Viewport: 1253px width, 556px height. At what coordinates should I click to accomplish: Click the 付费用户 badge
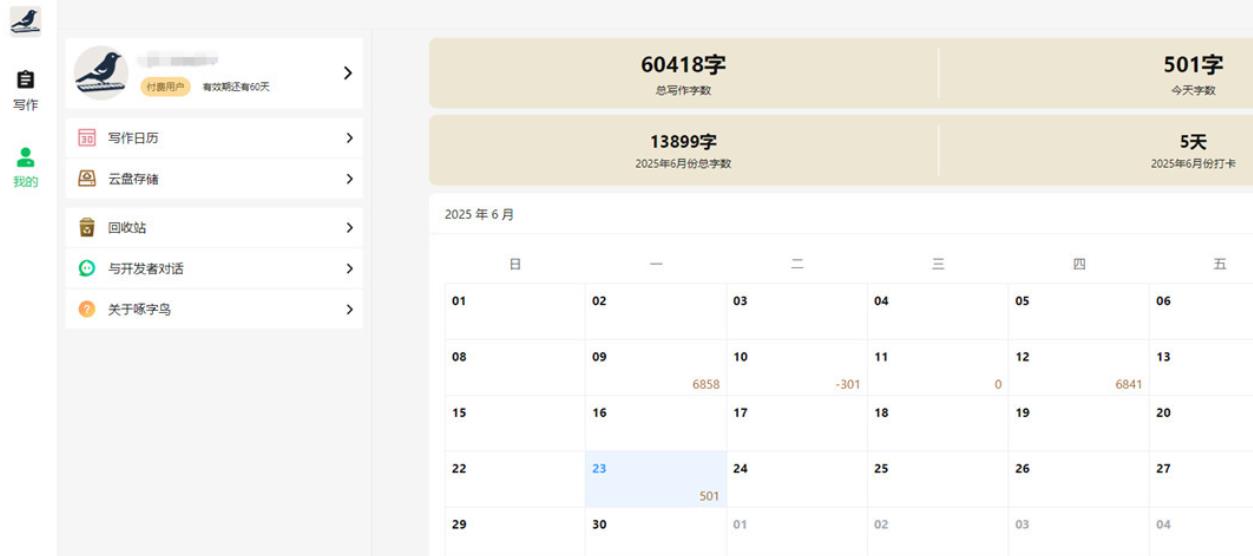click(167, 86)
